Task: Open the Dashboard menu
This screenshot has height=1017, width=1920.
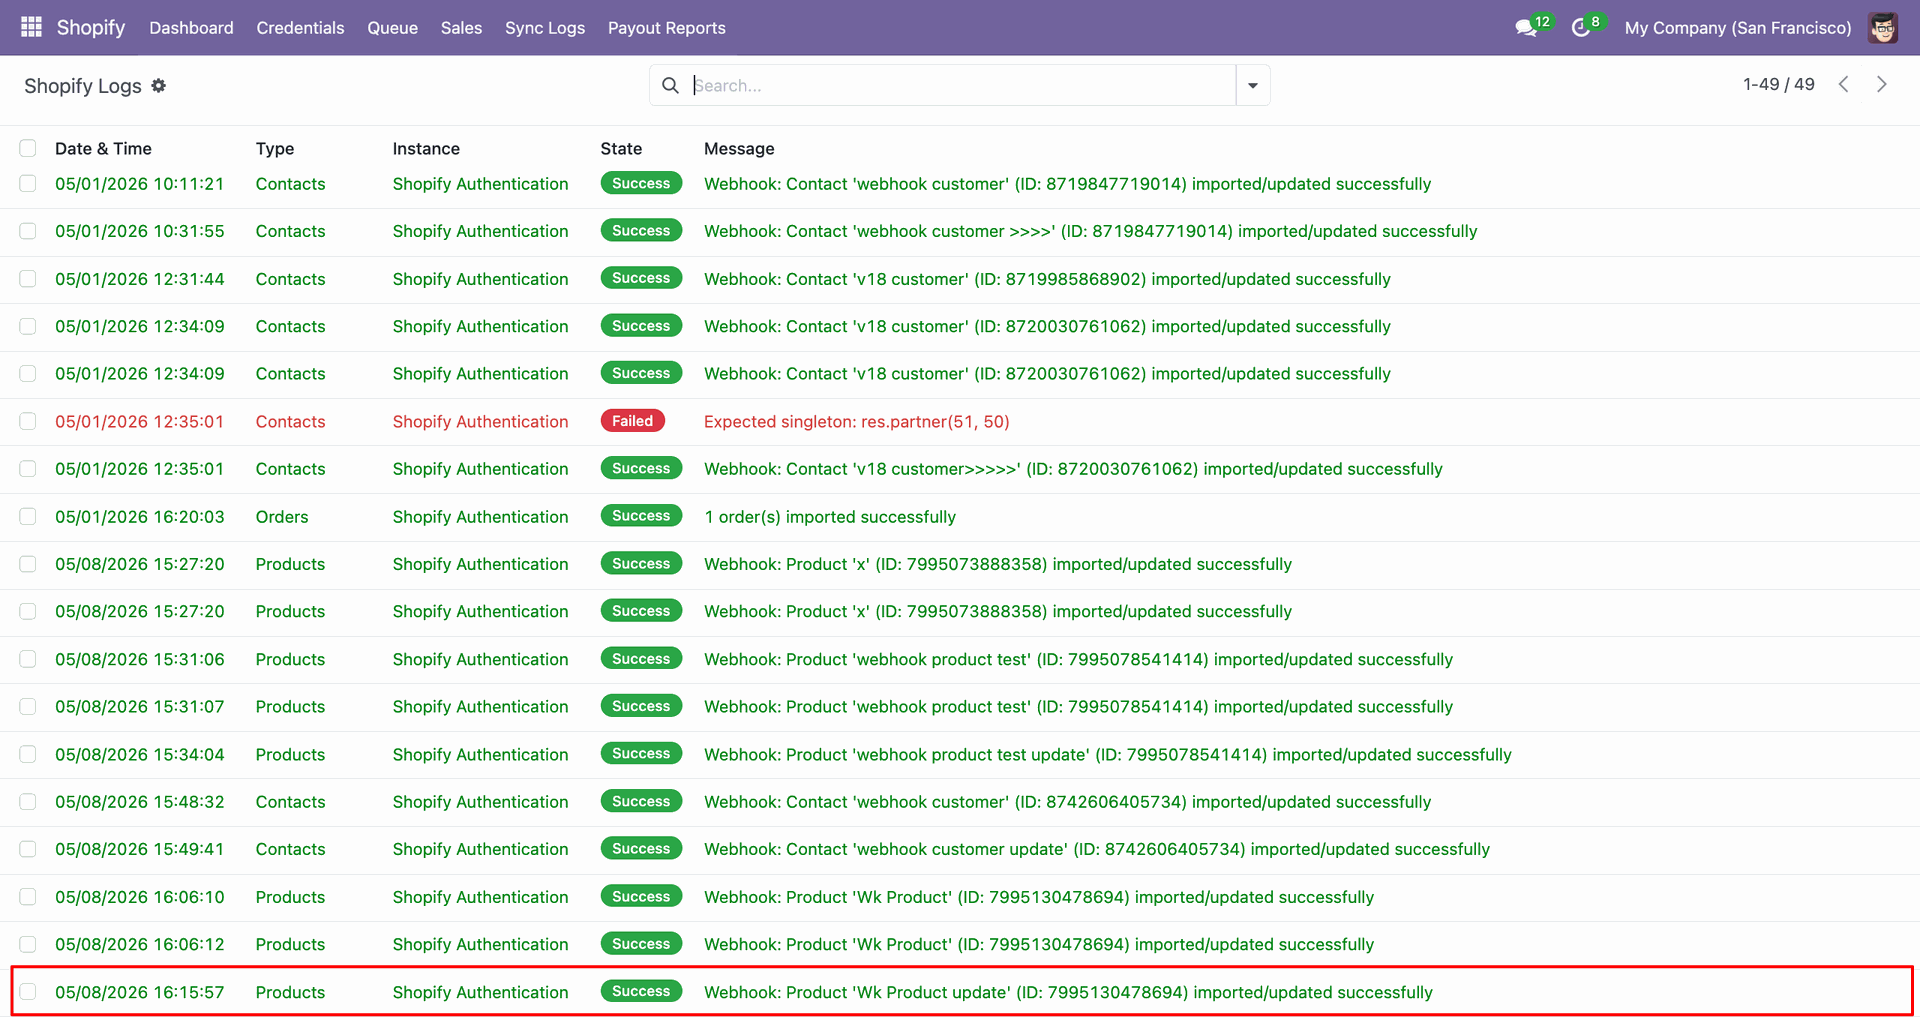Action: point(191,28)
